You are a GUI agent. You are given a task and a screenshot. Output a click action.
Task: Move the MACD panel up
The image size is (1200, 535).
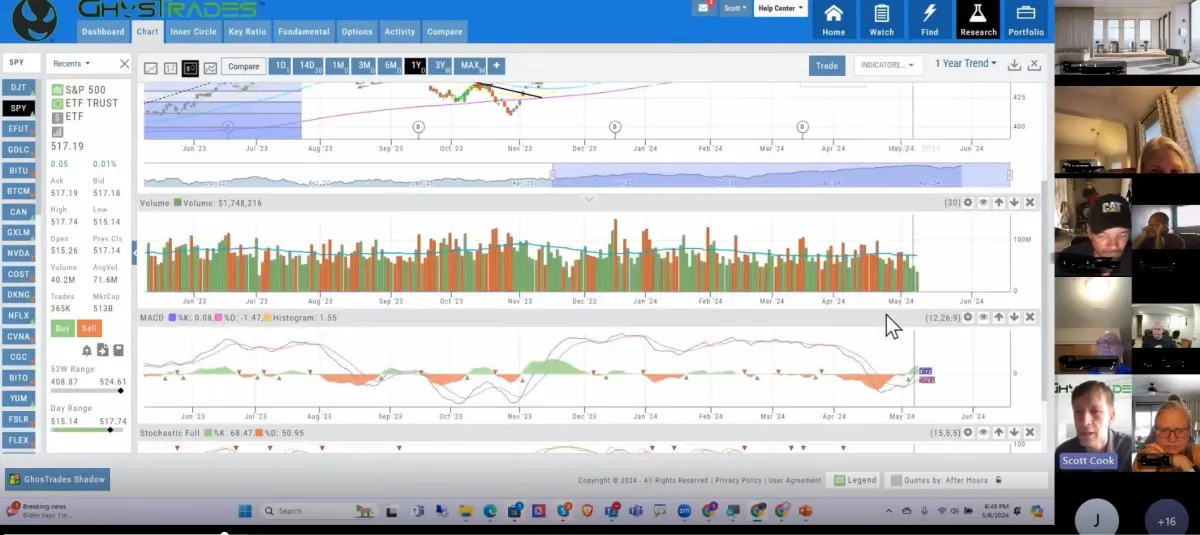(998, 317)
